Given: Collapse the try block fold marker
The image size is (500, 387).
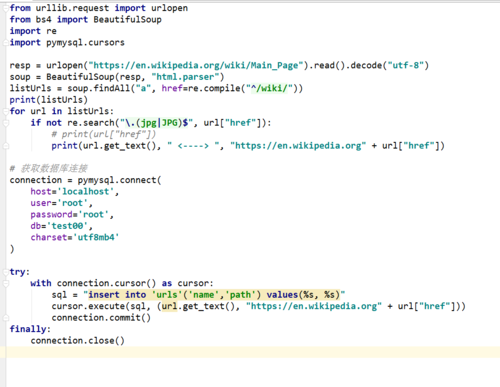Looking at the screenshot, I should point(5,272).
